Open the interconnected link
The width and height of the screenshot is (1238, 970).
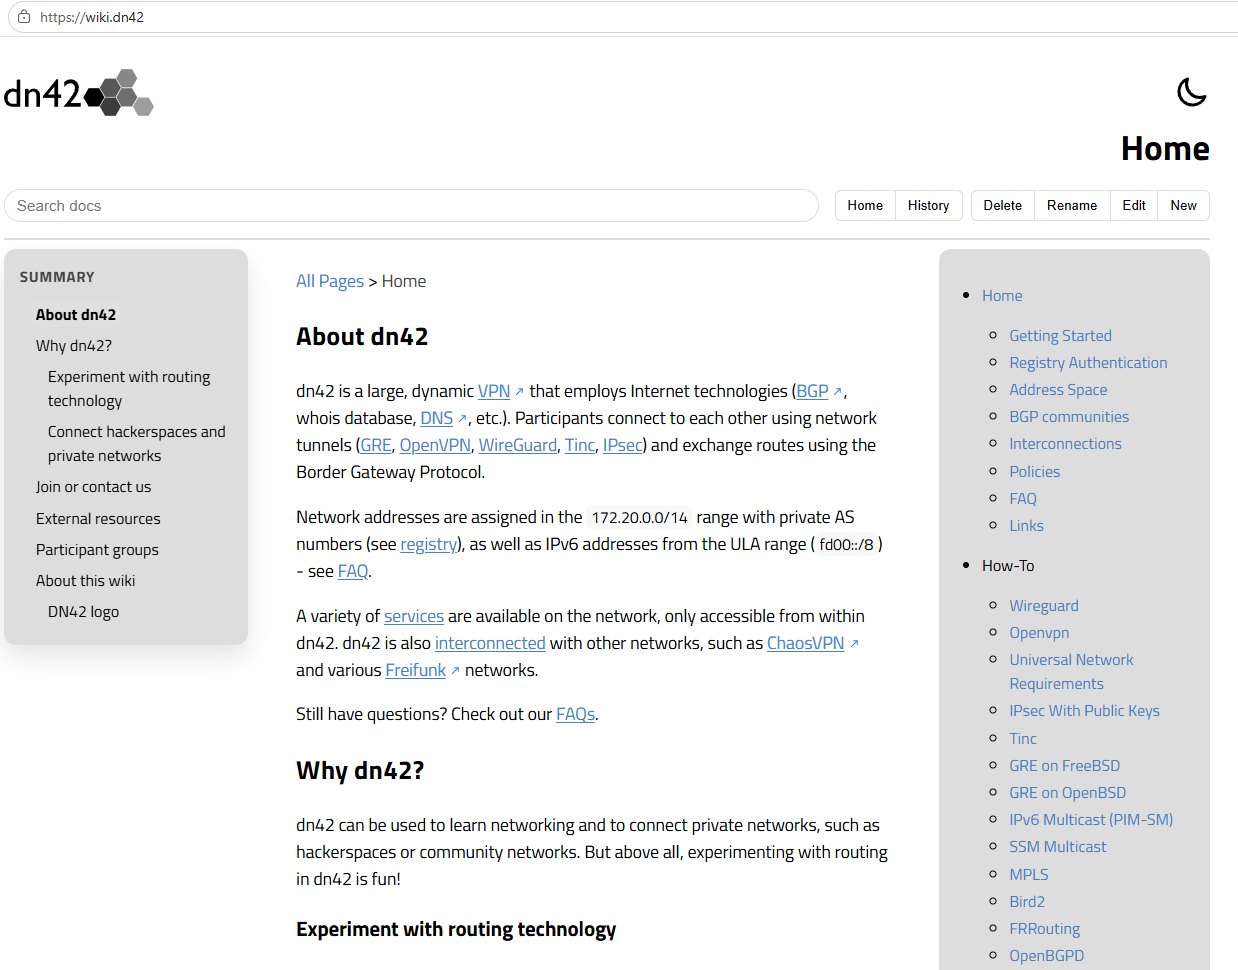pyautogui.click(x=490, y=643)
